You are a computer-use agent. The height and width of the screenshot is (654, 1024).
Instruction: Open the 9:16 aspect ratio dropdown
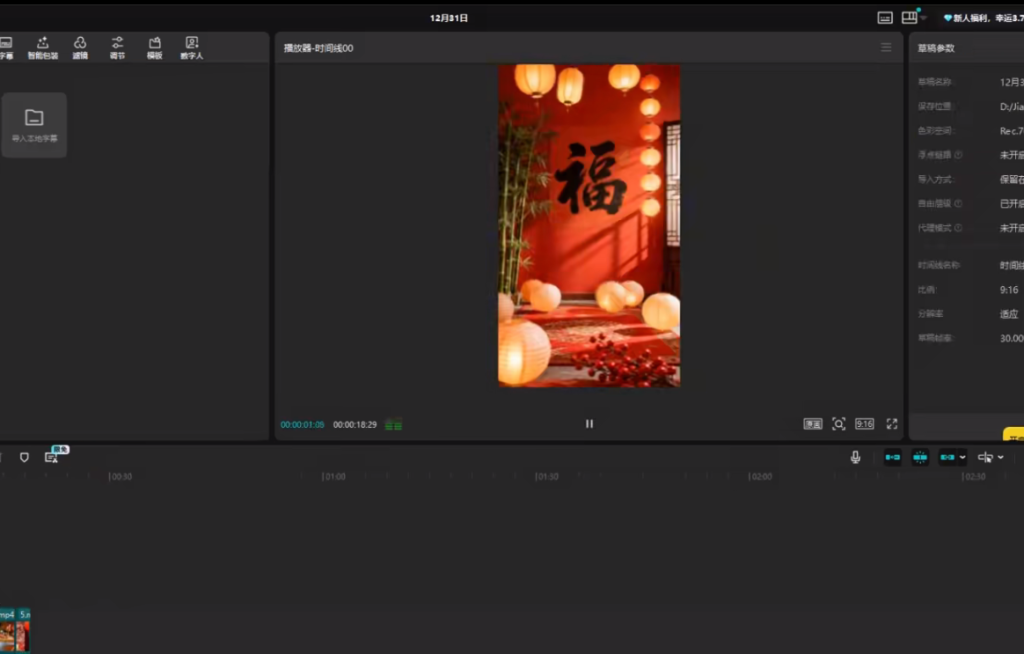point(864,423)
